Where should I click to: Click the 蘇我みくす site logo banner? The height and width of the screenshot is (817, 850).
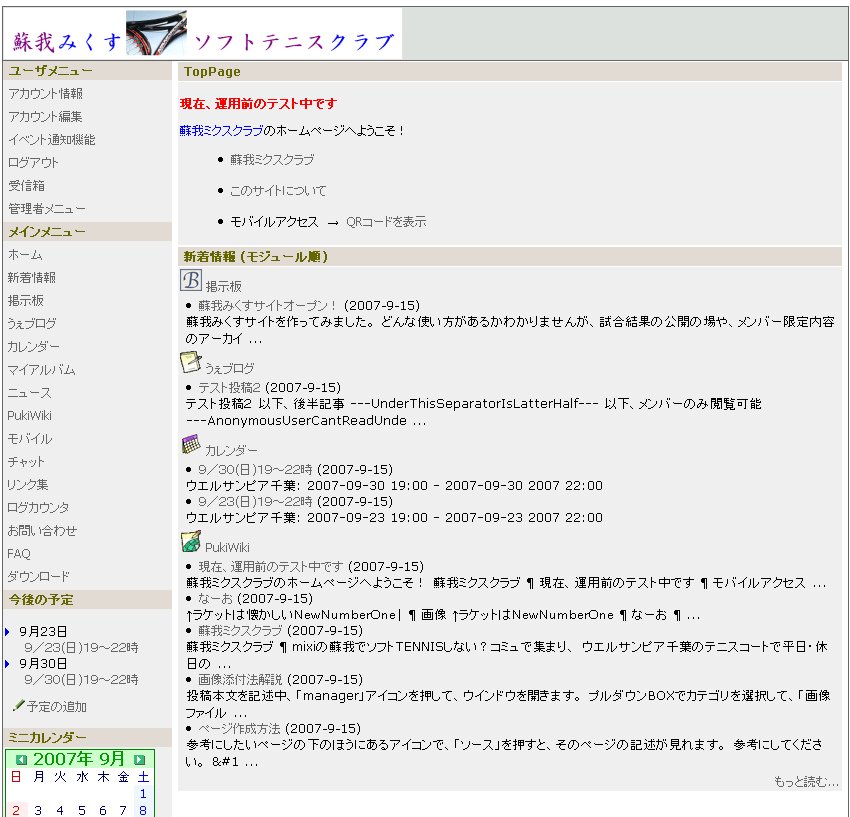205,34
